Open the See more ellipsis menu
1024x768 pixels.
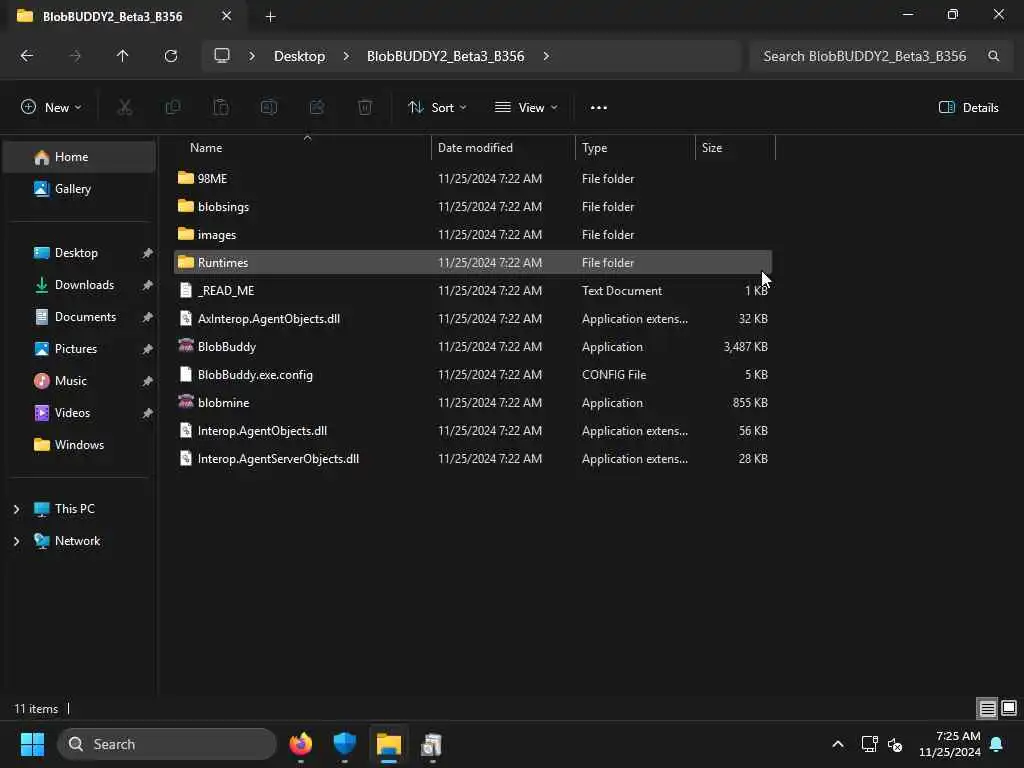coord(598,107)
